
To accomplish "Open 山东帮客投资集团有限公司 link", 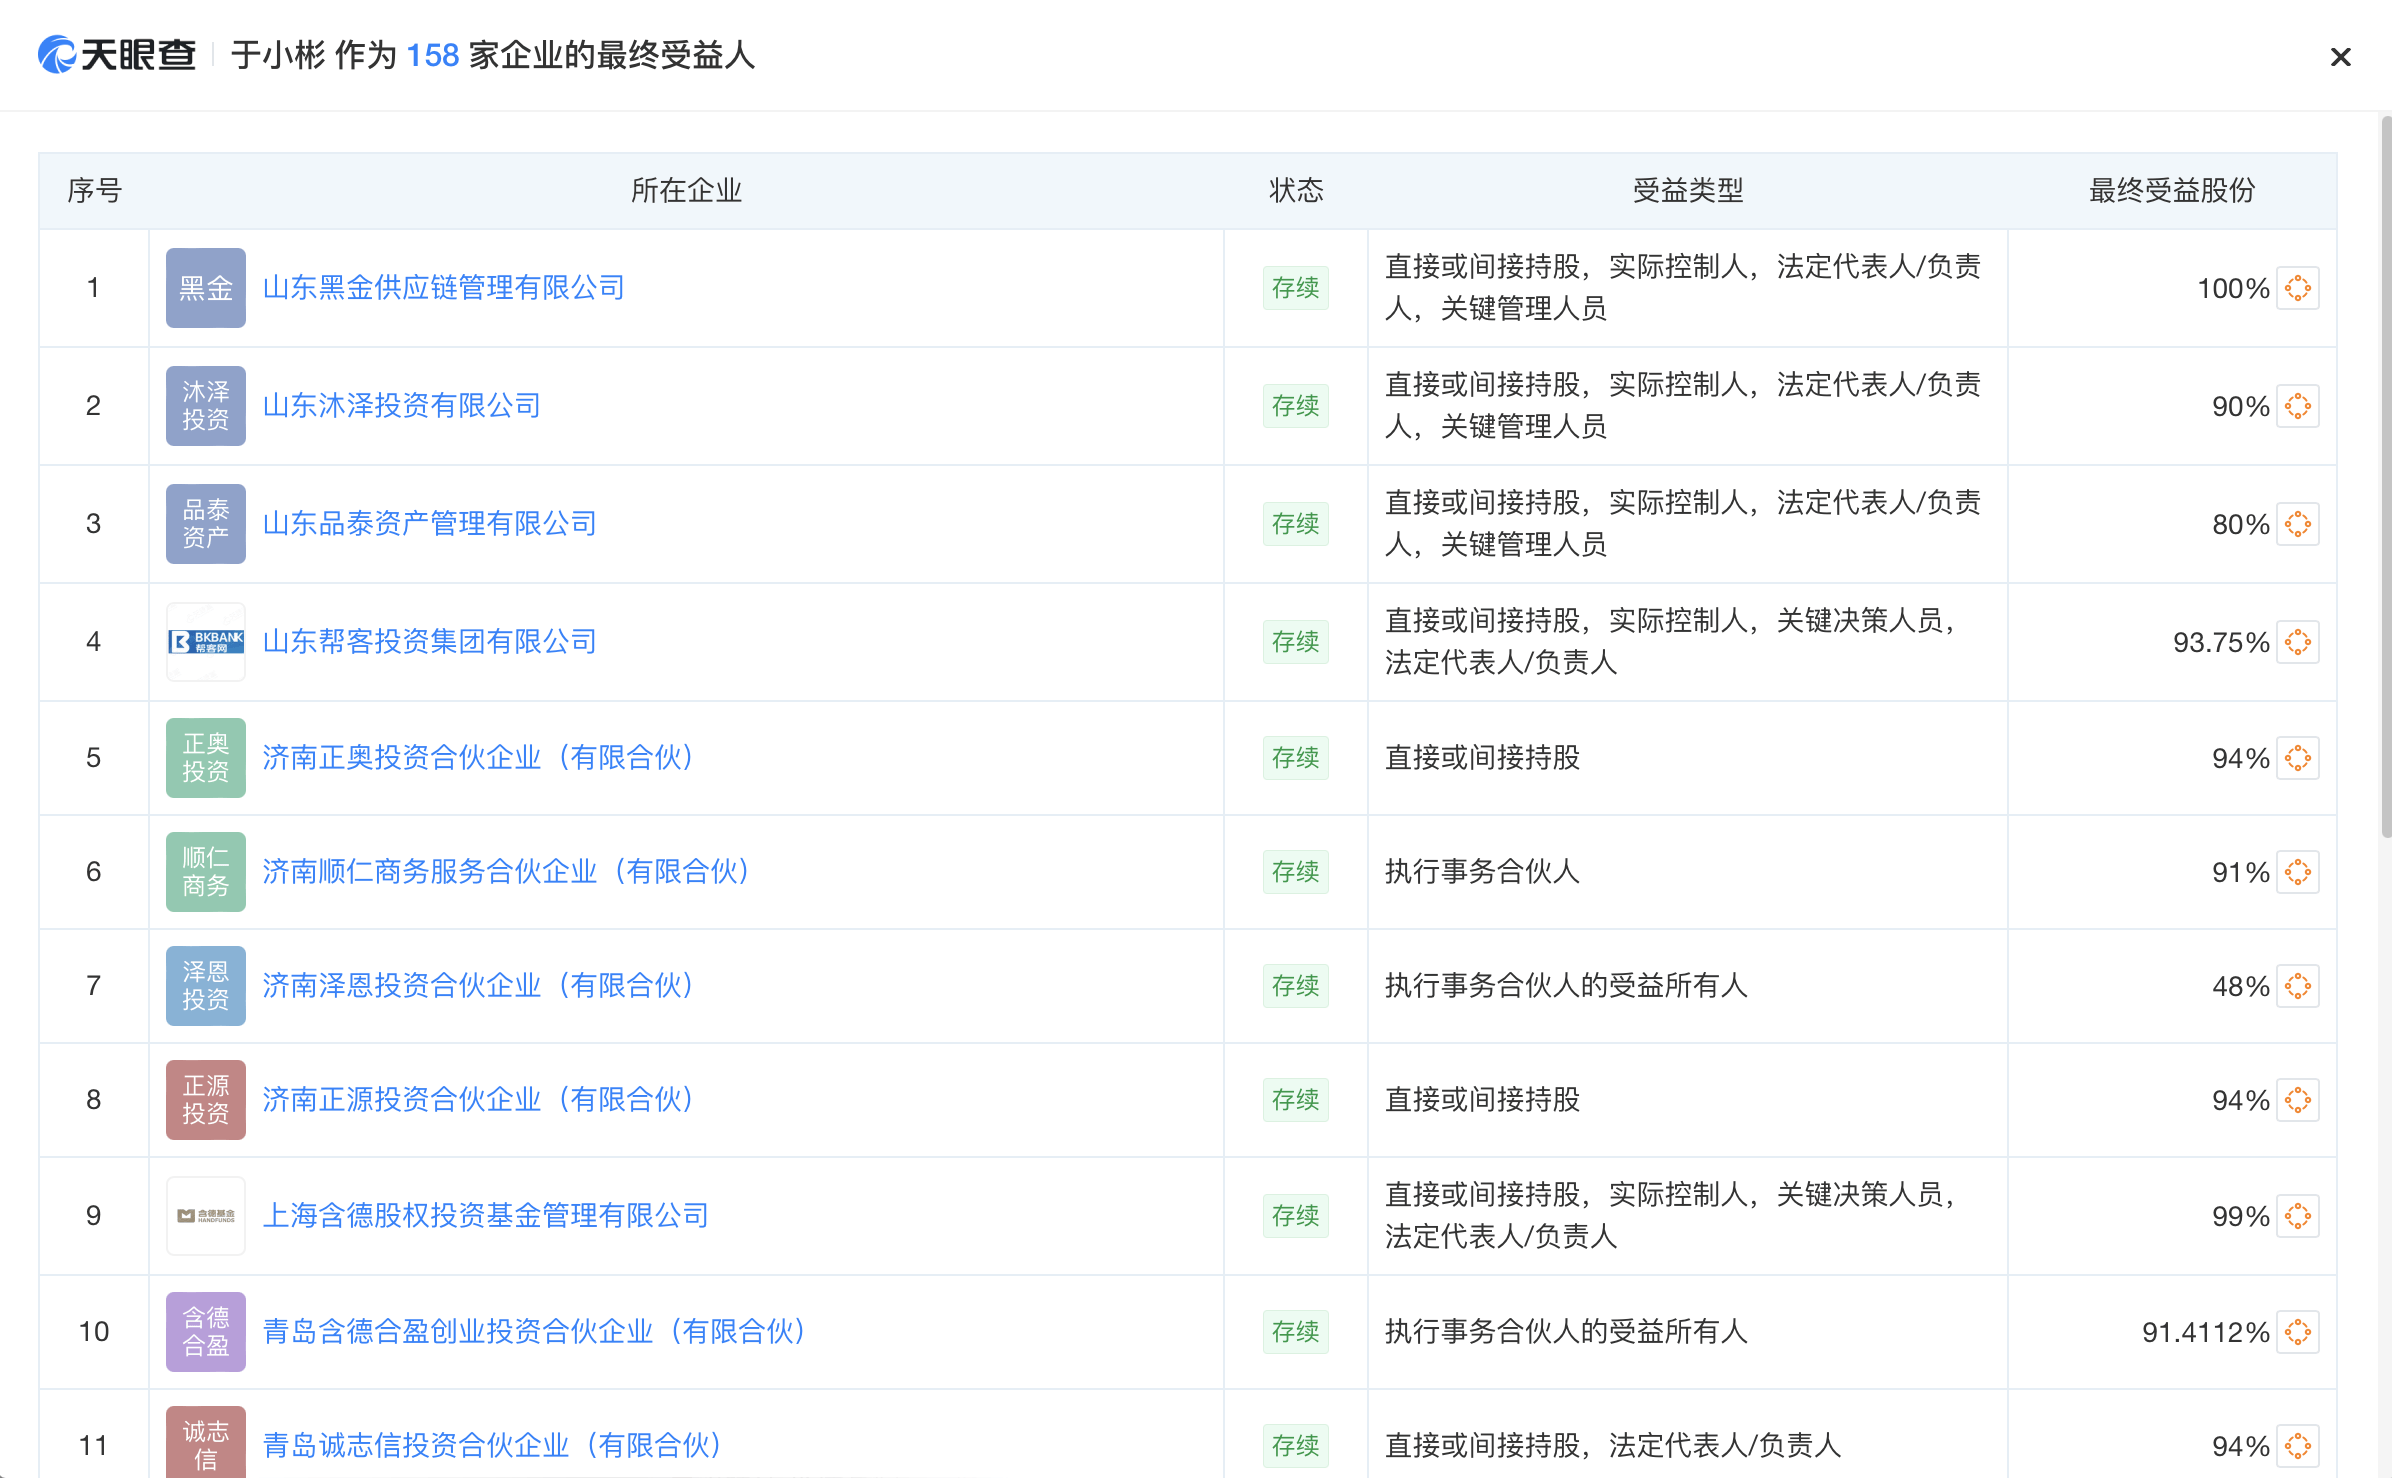I will pyautogui.click(x=429, y=642).
